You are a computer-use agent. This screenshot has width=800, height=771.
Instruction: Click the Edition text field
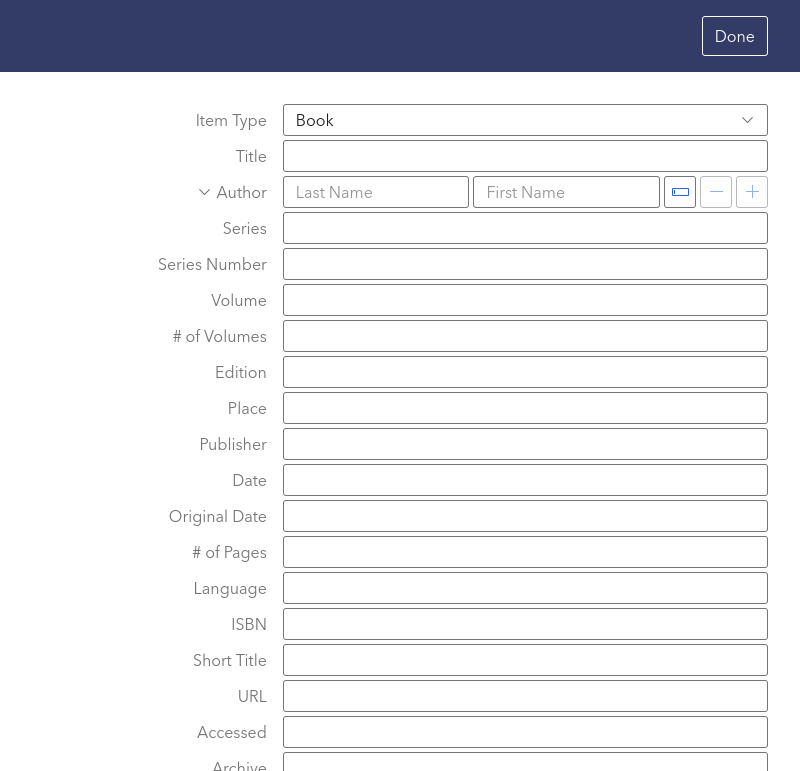525,372
